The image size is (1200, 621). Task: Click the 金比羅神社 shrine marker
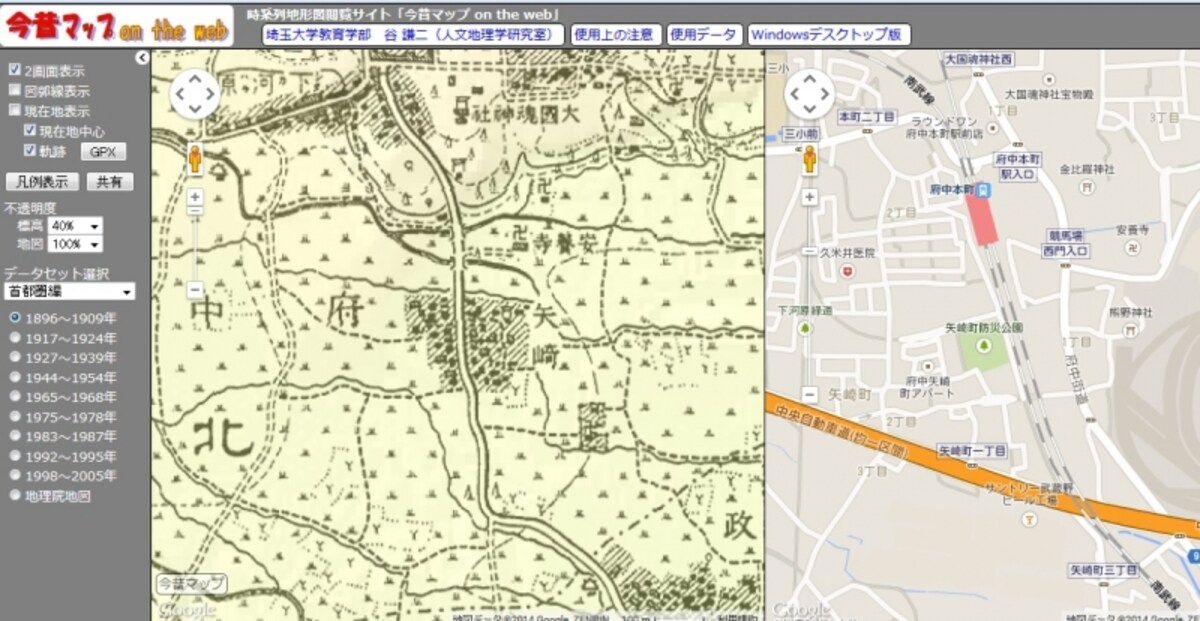(1087, 187)
